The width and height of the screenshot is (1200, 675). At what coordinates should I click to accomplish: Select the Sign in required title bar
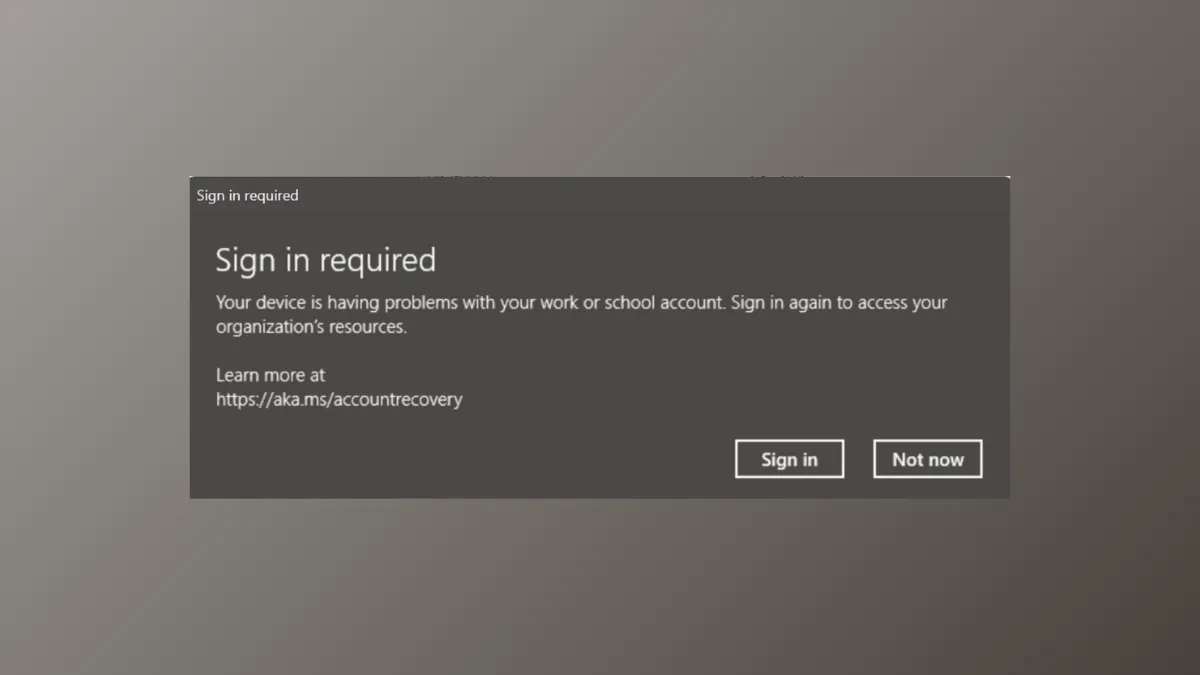(247, 195)
